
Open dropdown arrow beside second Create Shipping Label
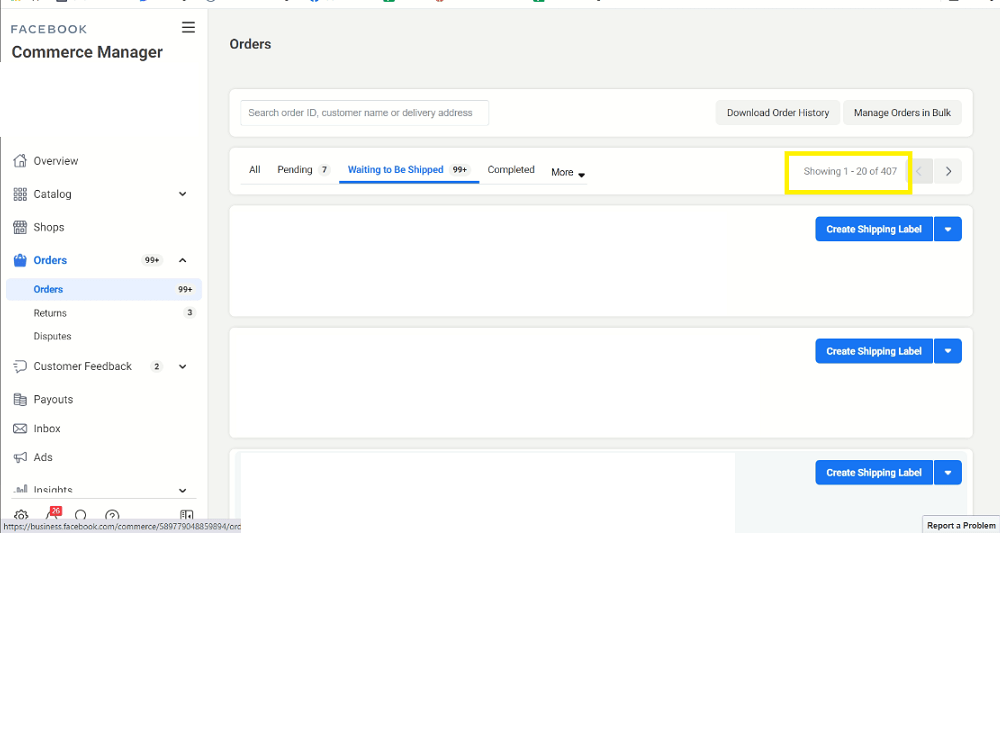[x=948, y=351]
